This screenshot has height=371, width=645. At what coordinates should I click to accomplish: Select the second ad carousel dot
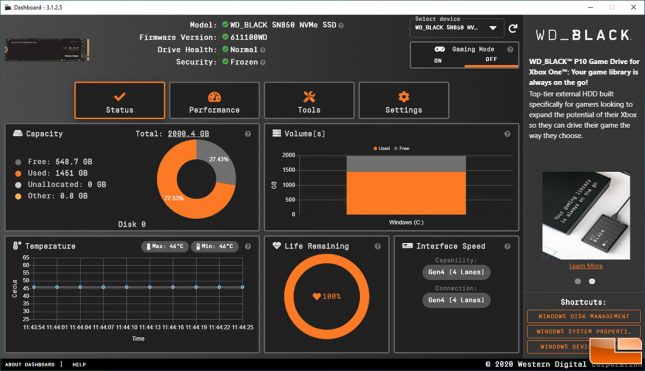coord(592,281)
